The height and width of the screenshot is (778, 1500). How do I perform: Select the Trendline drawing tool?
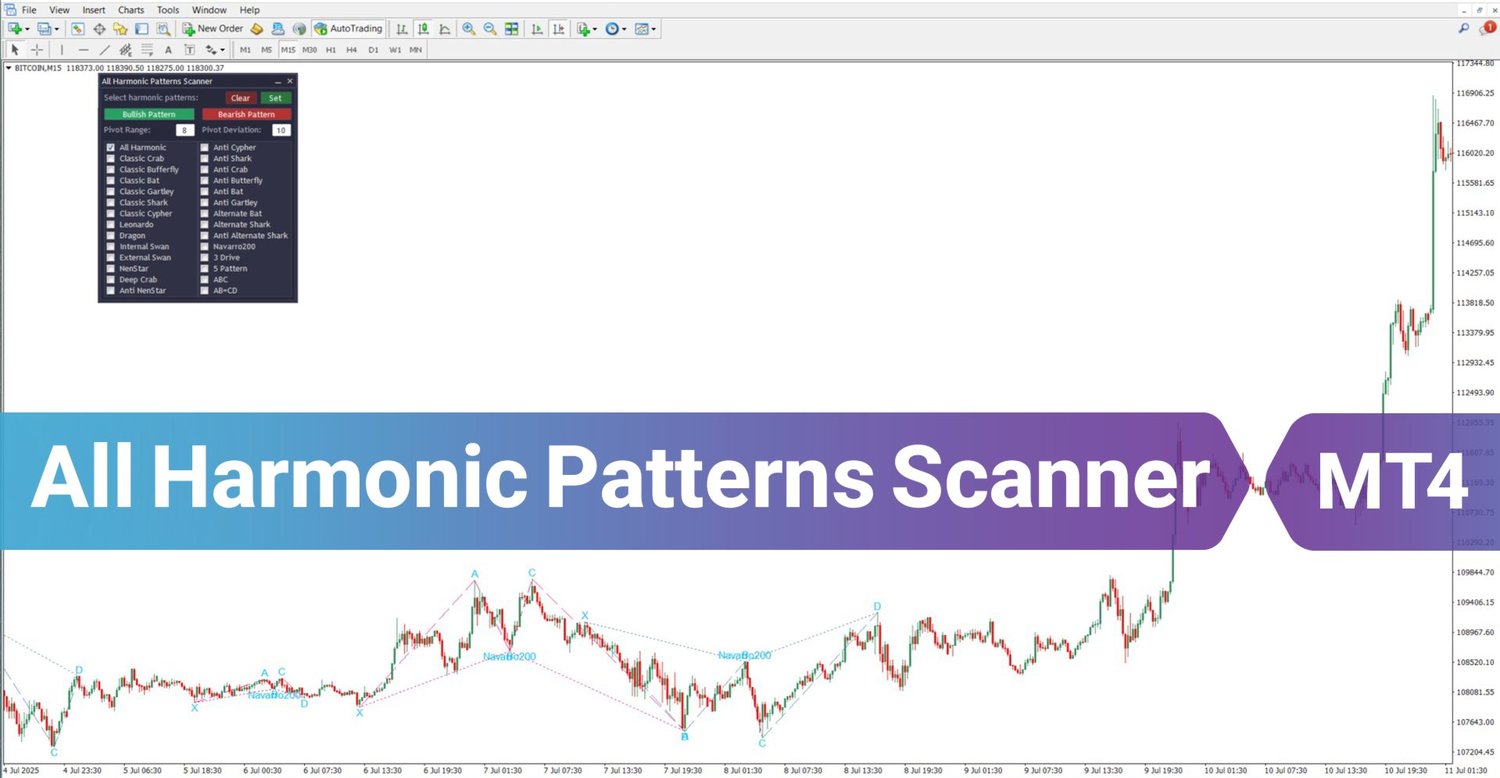click(x=104, y=49)
